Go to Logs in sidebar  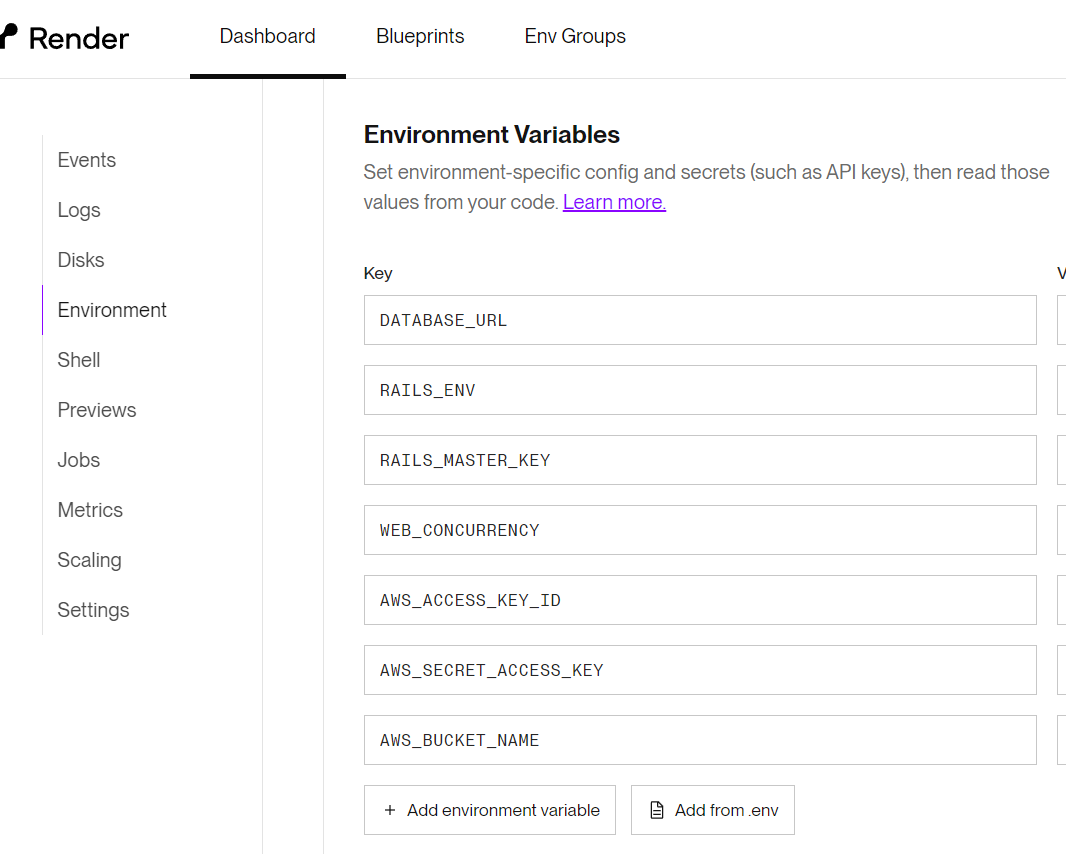coord(79,210)
